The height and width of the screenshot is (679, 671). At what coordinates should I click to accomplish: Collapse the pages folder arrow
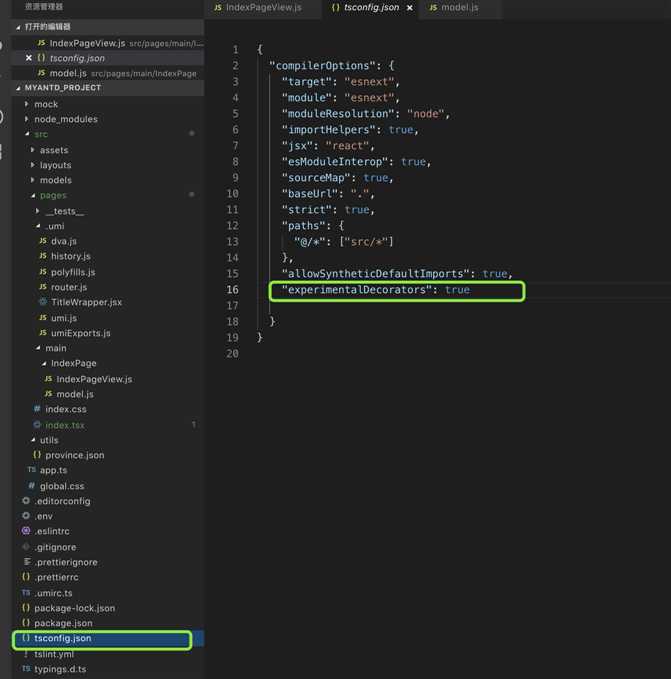33,195
